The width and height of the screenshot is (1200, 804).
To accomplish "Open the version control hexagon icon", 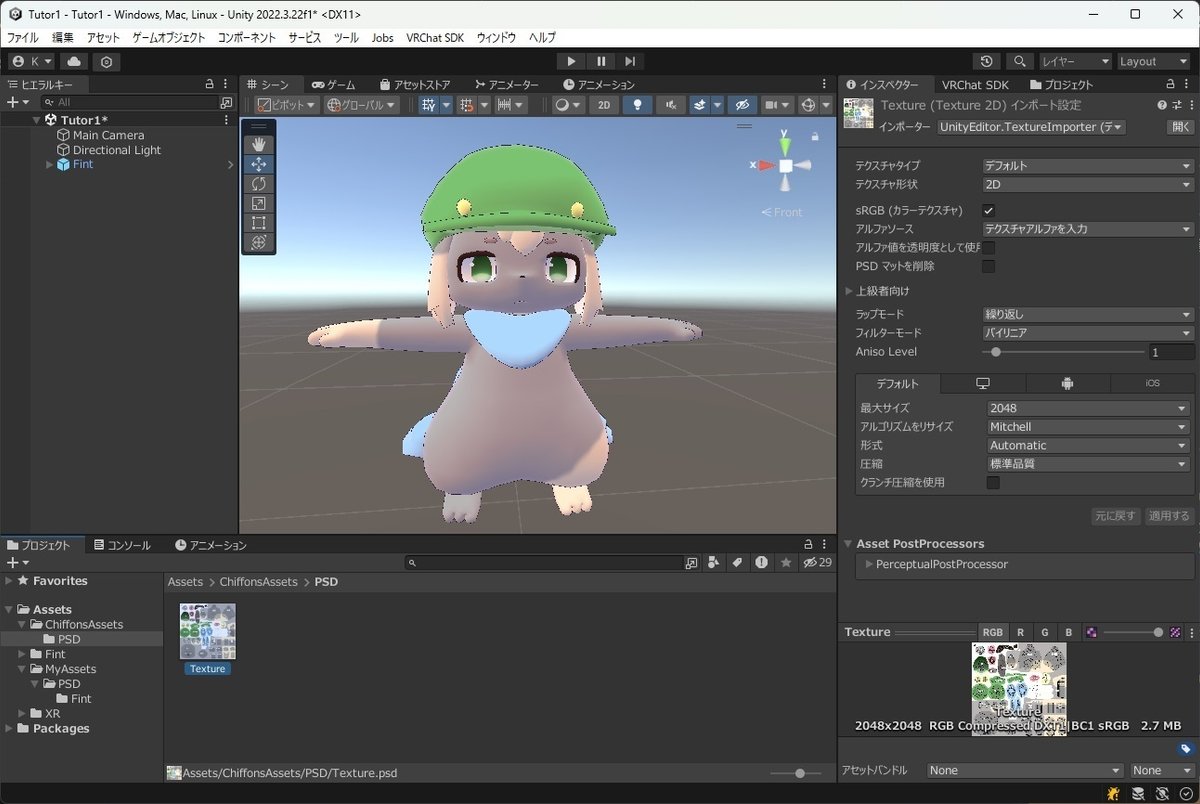I will click(106, 61).
